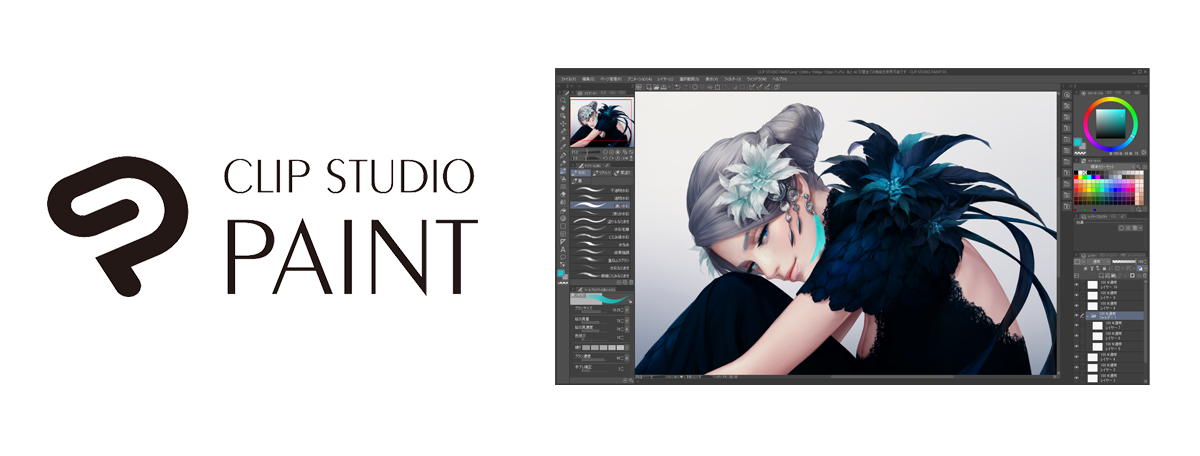Hide the highlighted folder layer using its eye
The width and height of the screenshot is (1200, 456).
(1076, 316)
